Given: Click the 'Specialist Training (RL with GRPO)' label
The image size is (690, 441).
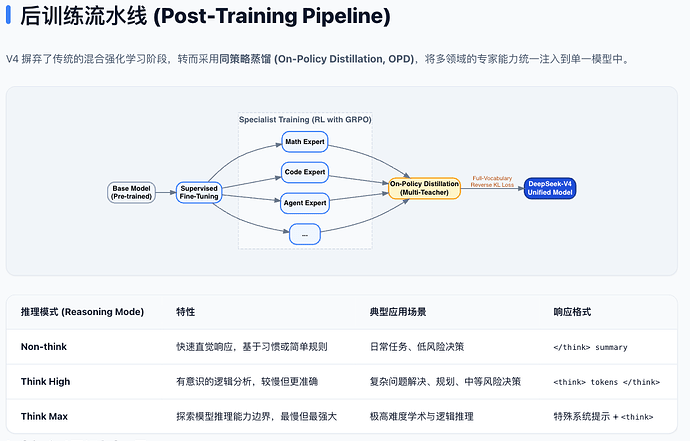Looking at the screenshot, I should [x=305, y=120].
